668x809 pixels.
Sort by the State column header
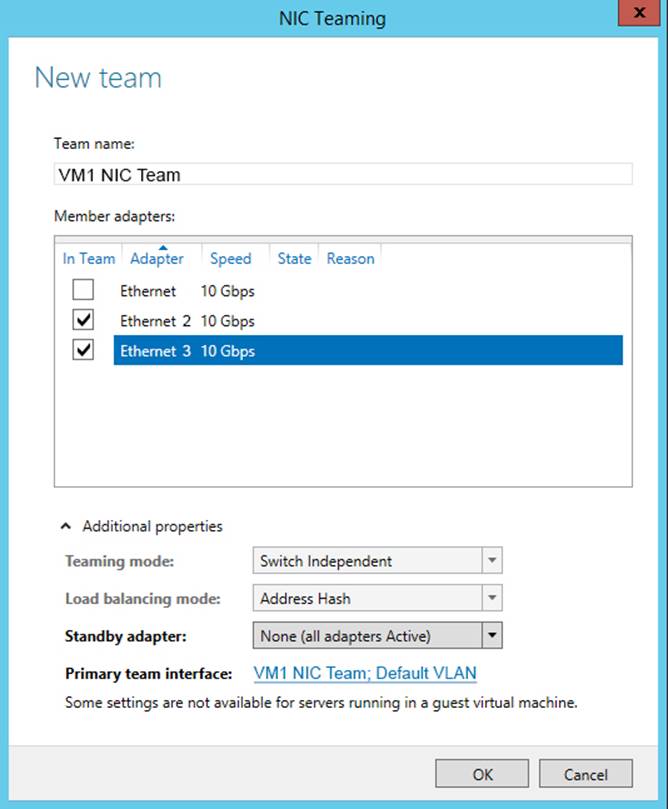click(x=294, y=259)
